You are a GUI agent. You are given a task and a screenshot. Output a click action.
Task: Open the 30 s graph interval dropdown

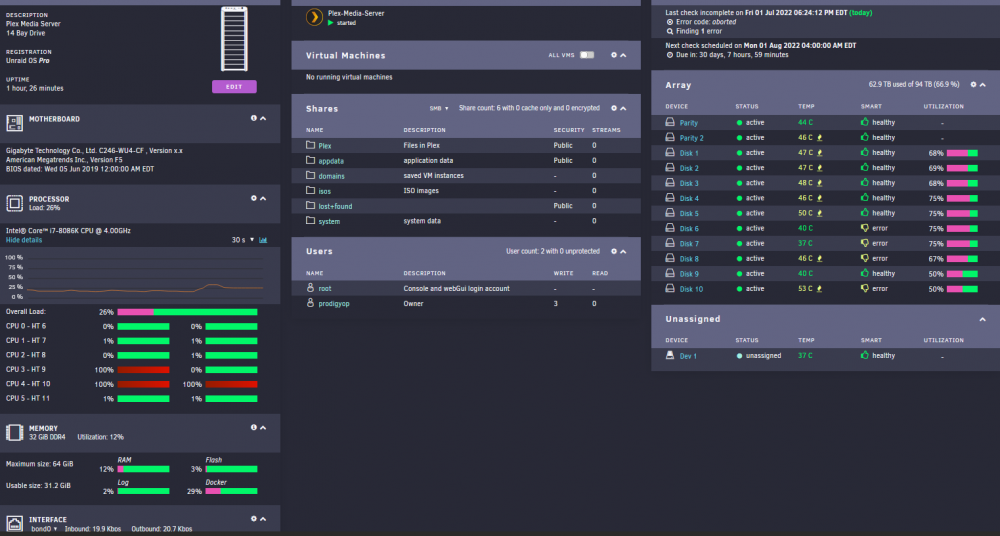[x=243, y=240]
